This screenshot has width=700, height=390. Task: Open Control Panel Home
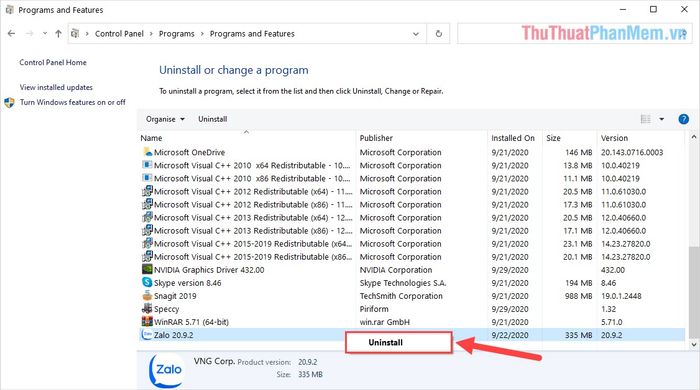pyautogui.click(x=53, y=62)
